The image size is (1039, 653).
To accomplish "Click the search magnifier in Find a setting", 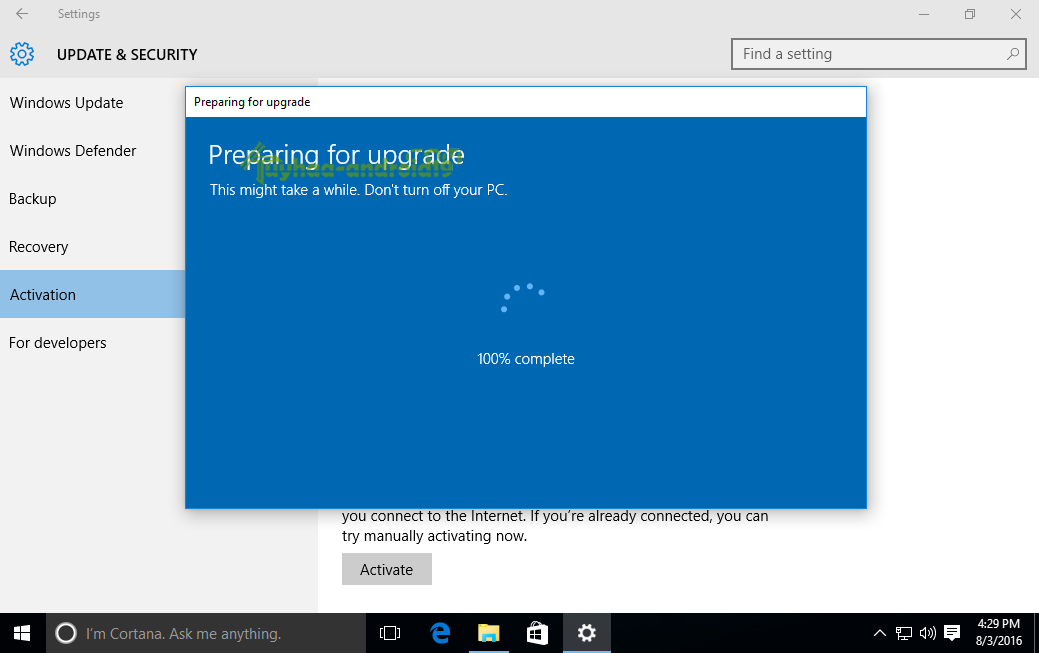I will point(1012,54).
